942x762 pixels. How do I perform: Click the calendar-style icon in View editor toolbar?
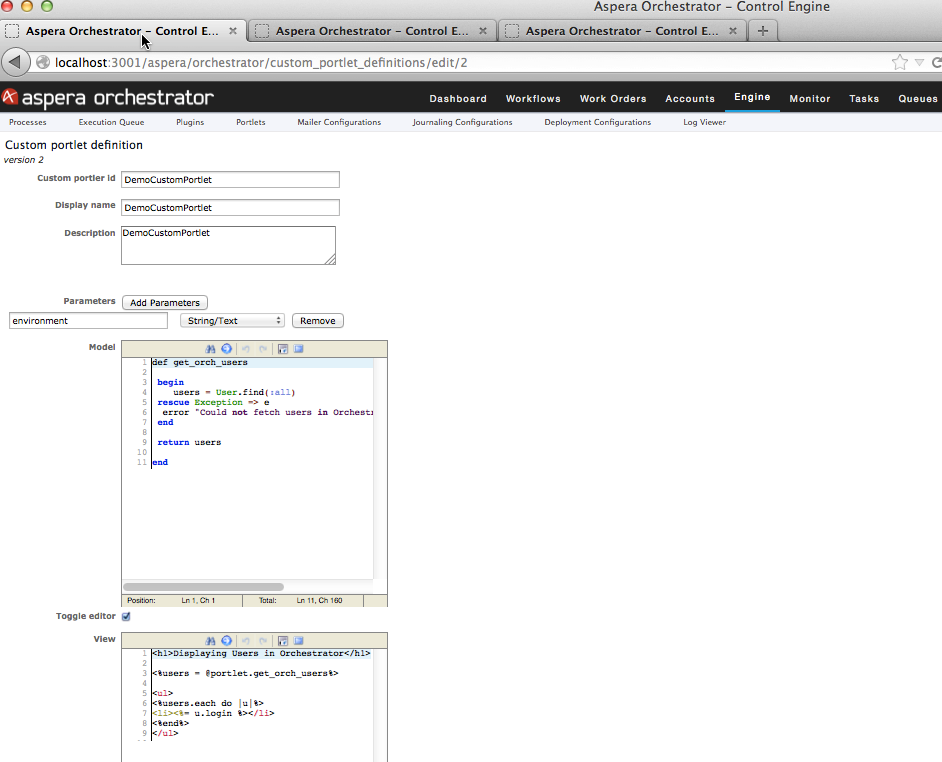(x=283, y=641)
